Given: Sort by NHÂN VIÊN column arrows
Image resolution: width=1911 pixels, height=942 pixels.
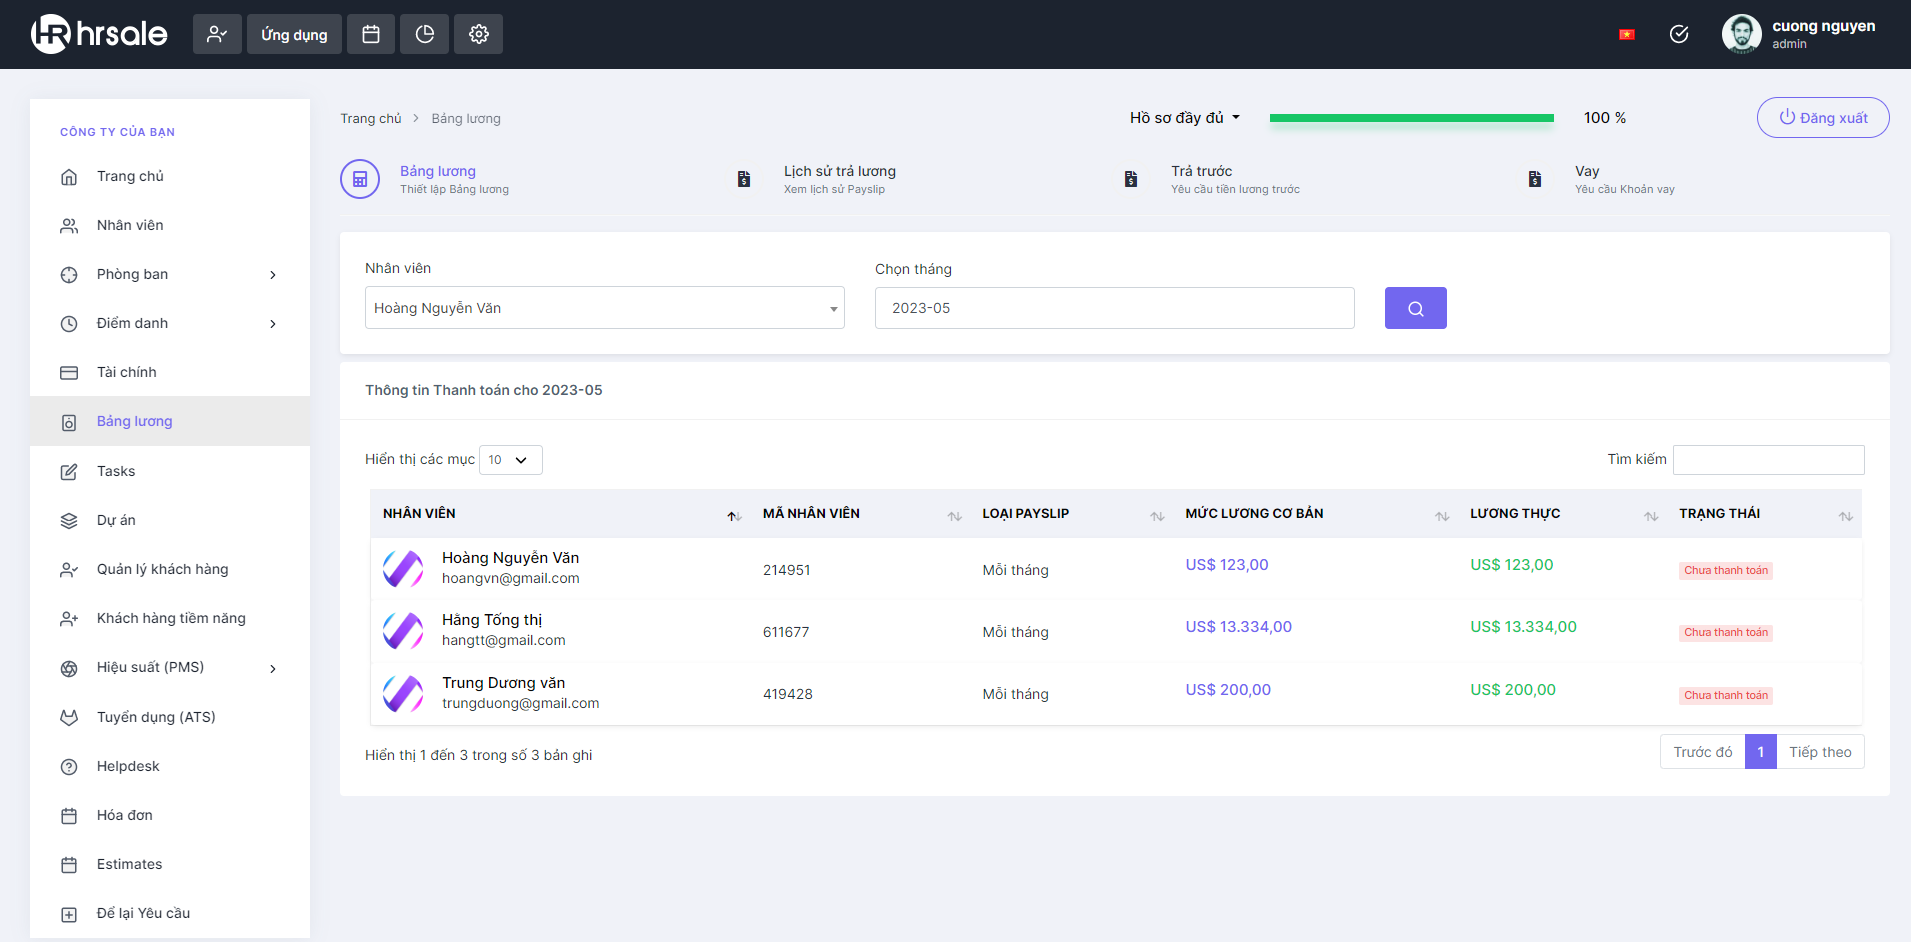Looking at the screenshot, I should 734,516.
